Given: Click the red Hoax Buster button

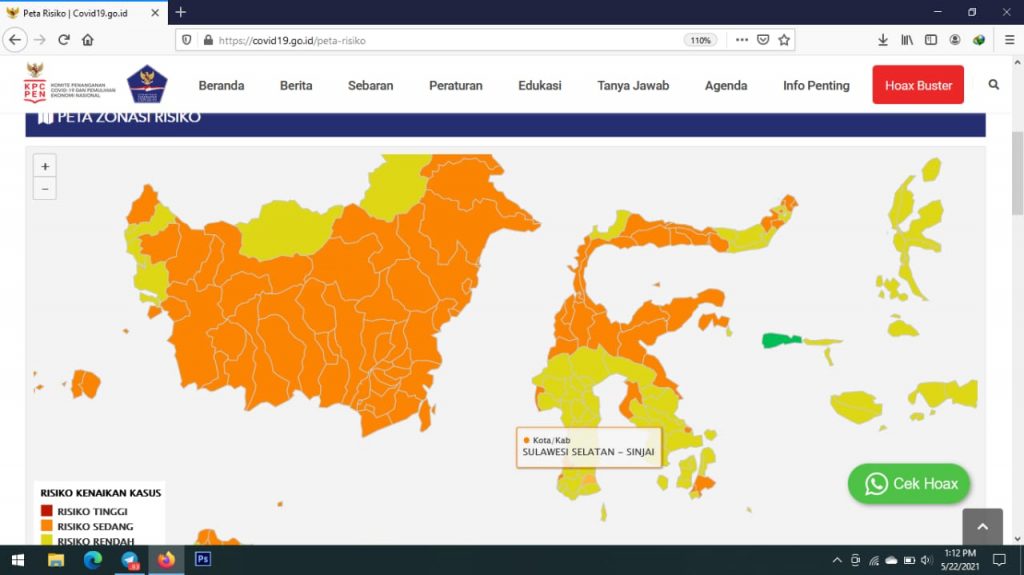Looking at the screenshot, I should click(918, 85).
